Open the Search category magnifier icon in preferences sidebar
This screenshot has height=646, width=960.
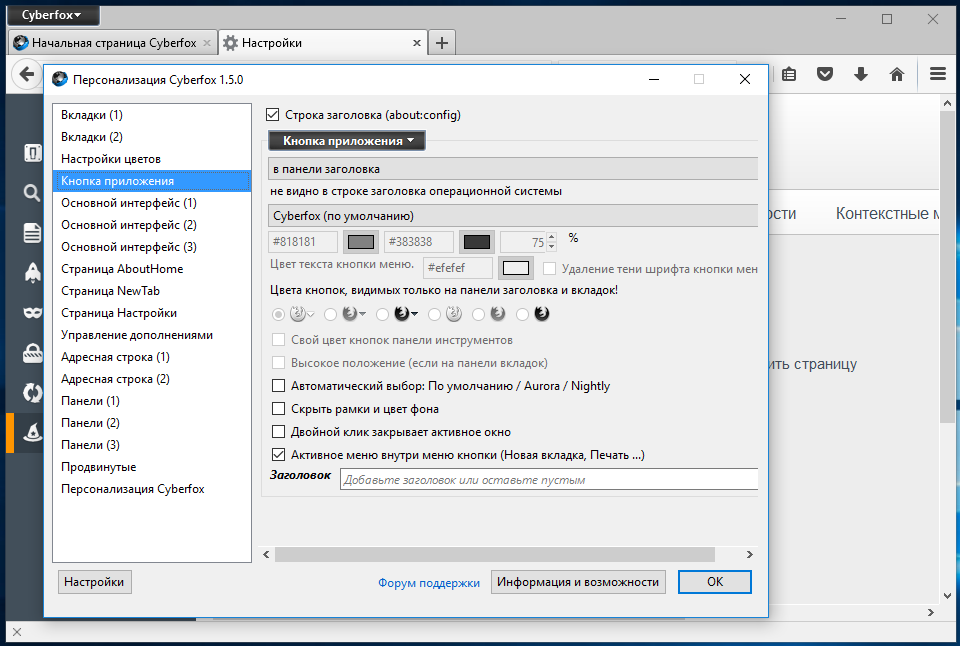pos(32,193)
